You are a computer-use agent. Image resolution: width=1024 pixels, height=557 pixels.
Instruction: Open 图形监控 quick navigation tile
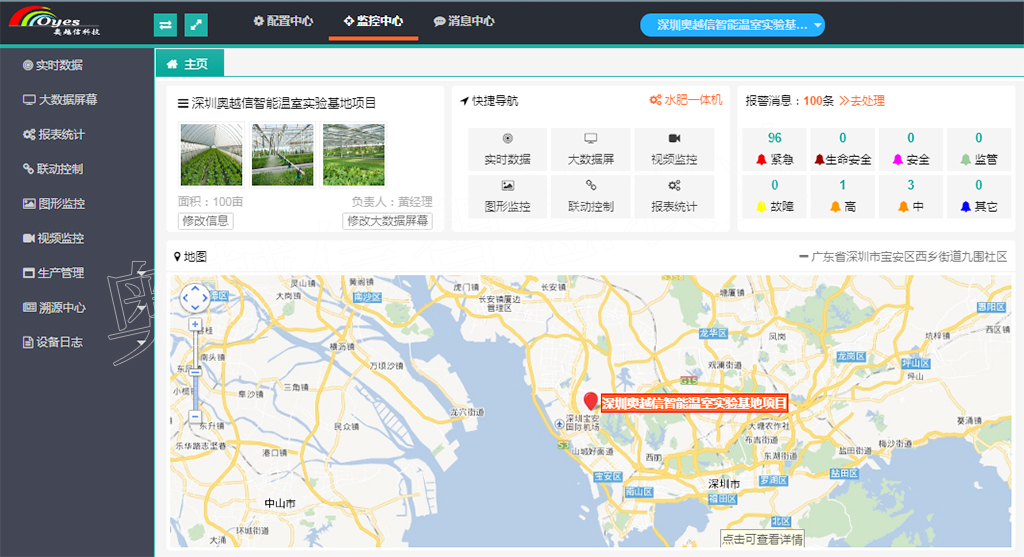(x=507, y=196)
